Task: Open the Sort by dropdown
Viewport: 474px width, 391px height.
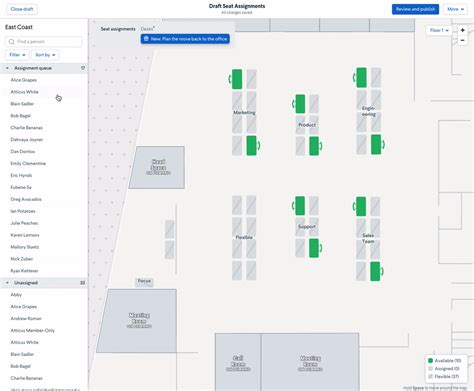Action: tap(45, 55)
